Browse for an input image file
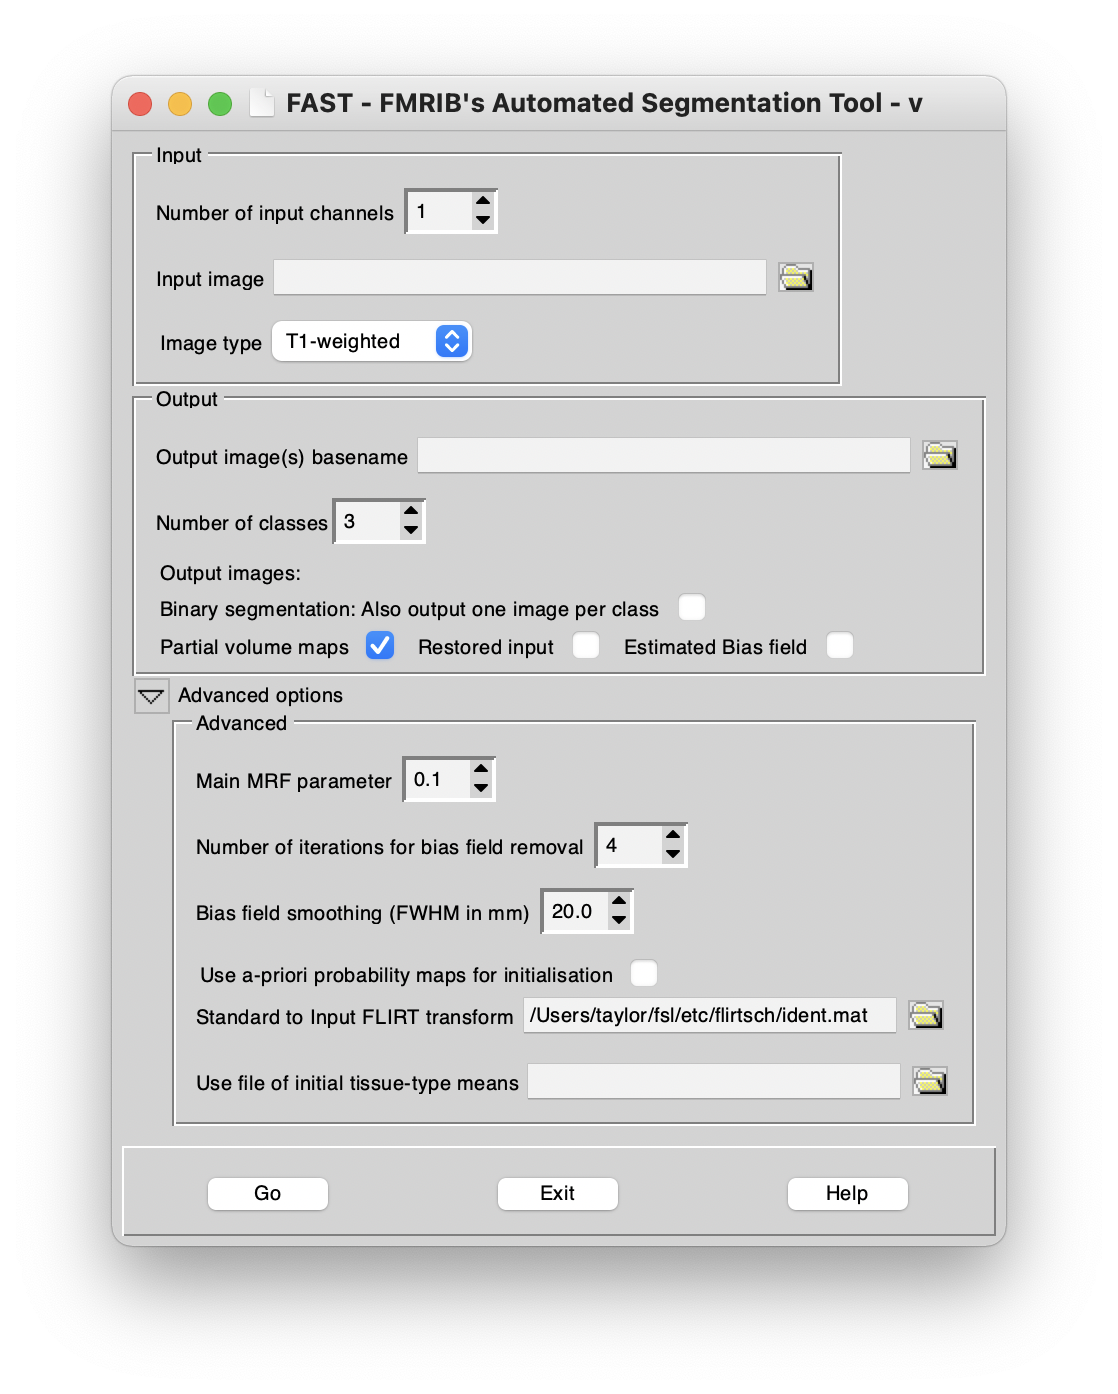 795,277
